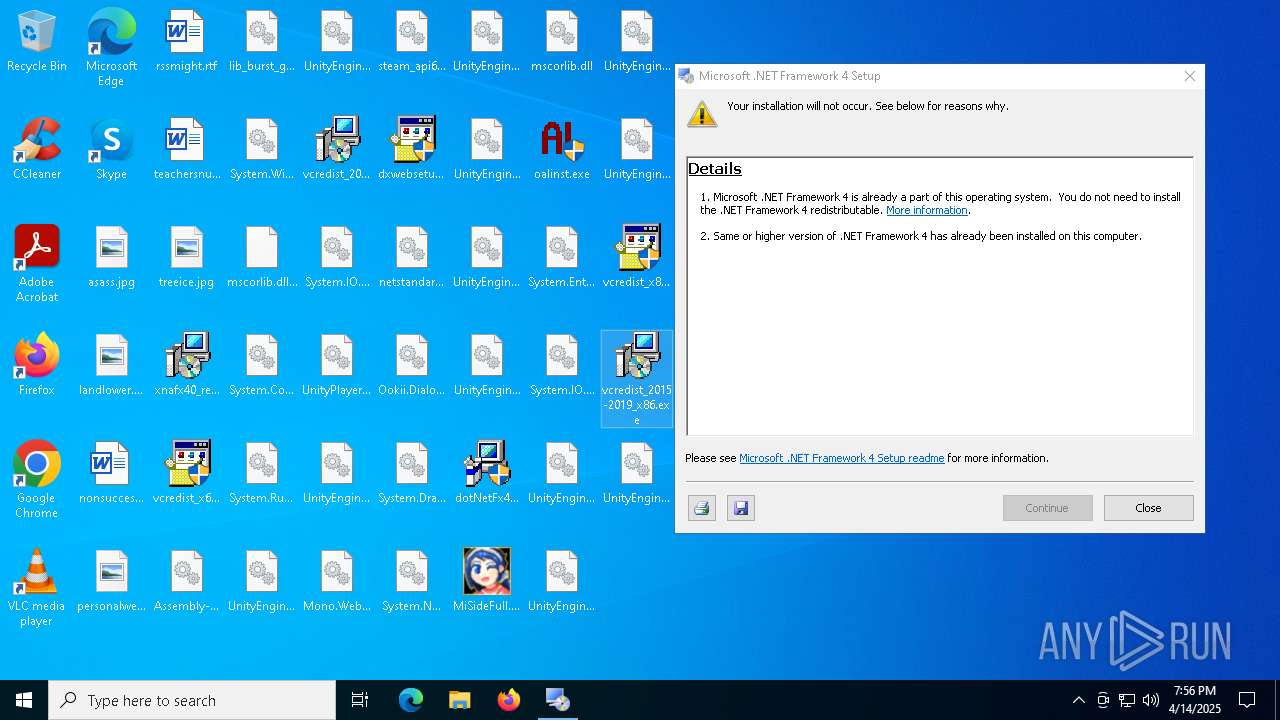Select the vcredist_2015-2019_x86.exe icon
This screenshot has width=1280, height=720.
637,379
